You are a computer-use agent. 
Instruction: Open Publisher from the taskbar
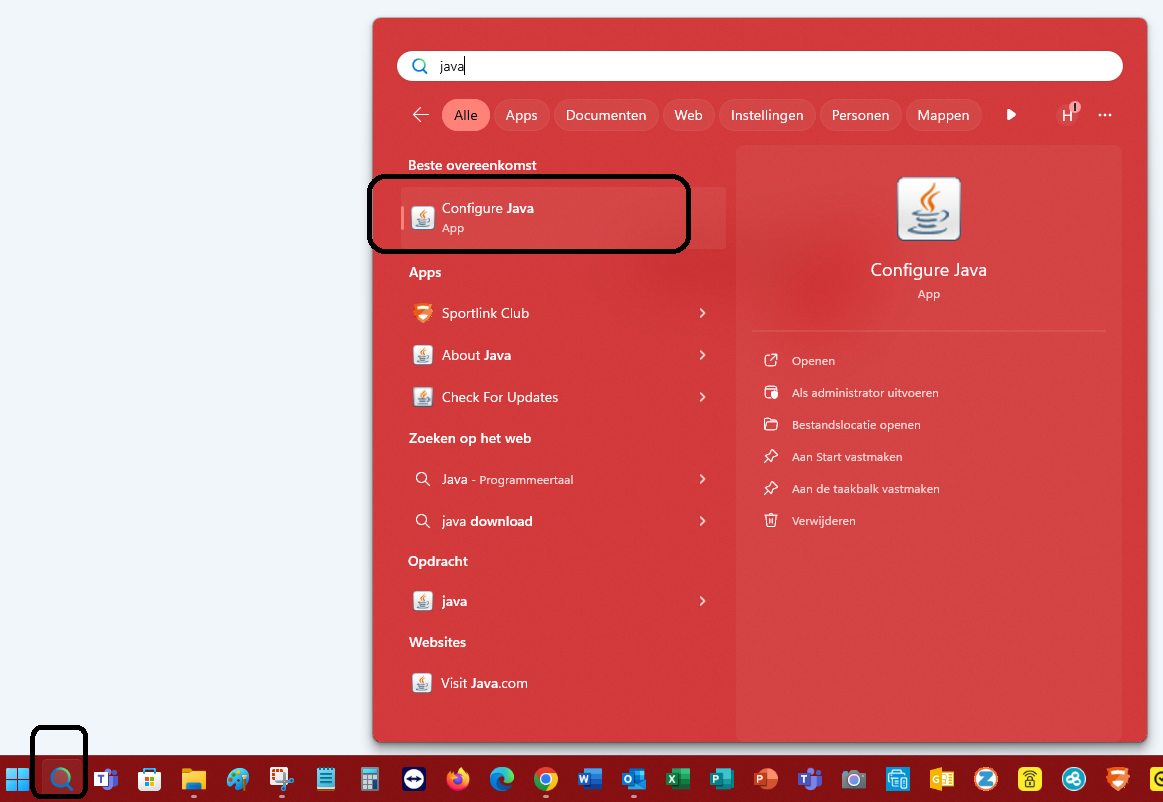click(722, 779)
